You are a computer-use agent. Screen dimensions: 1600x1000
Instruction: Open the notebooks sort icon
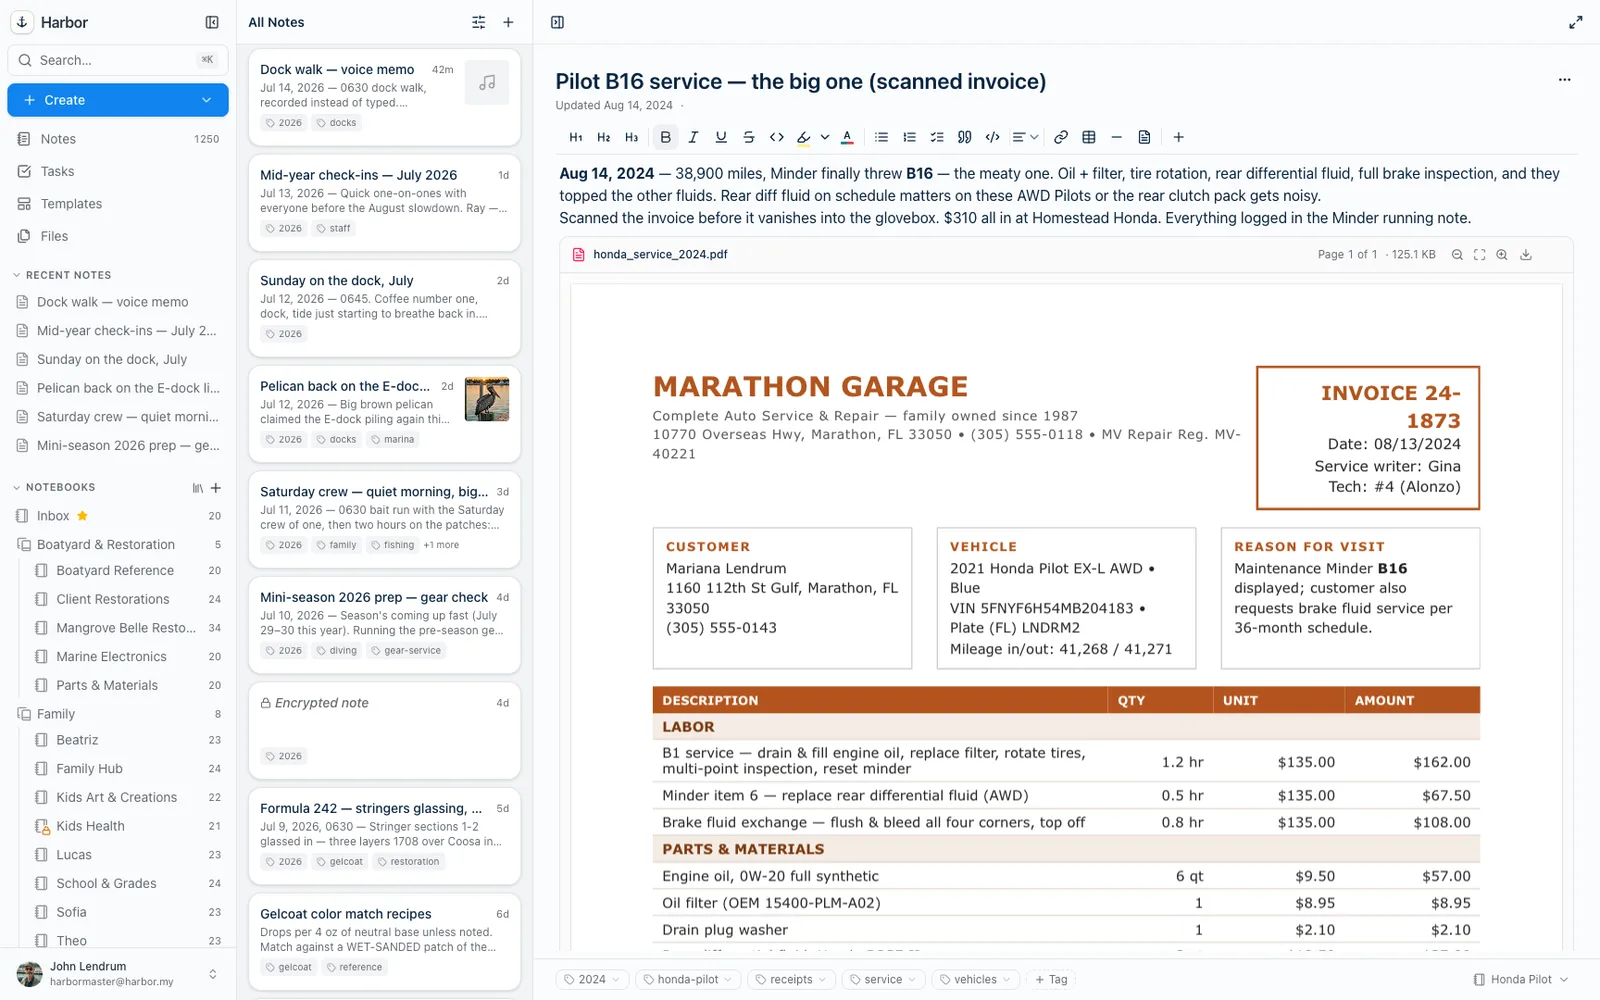[x=197, y=488]
